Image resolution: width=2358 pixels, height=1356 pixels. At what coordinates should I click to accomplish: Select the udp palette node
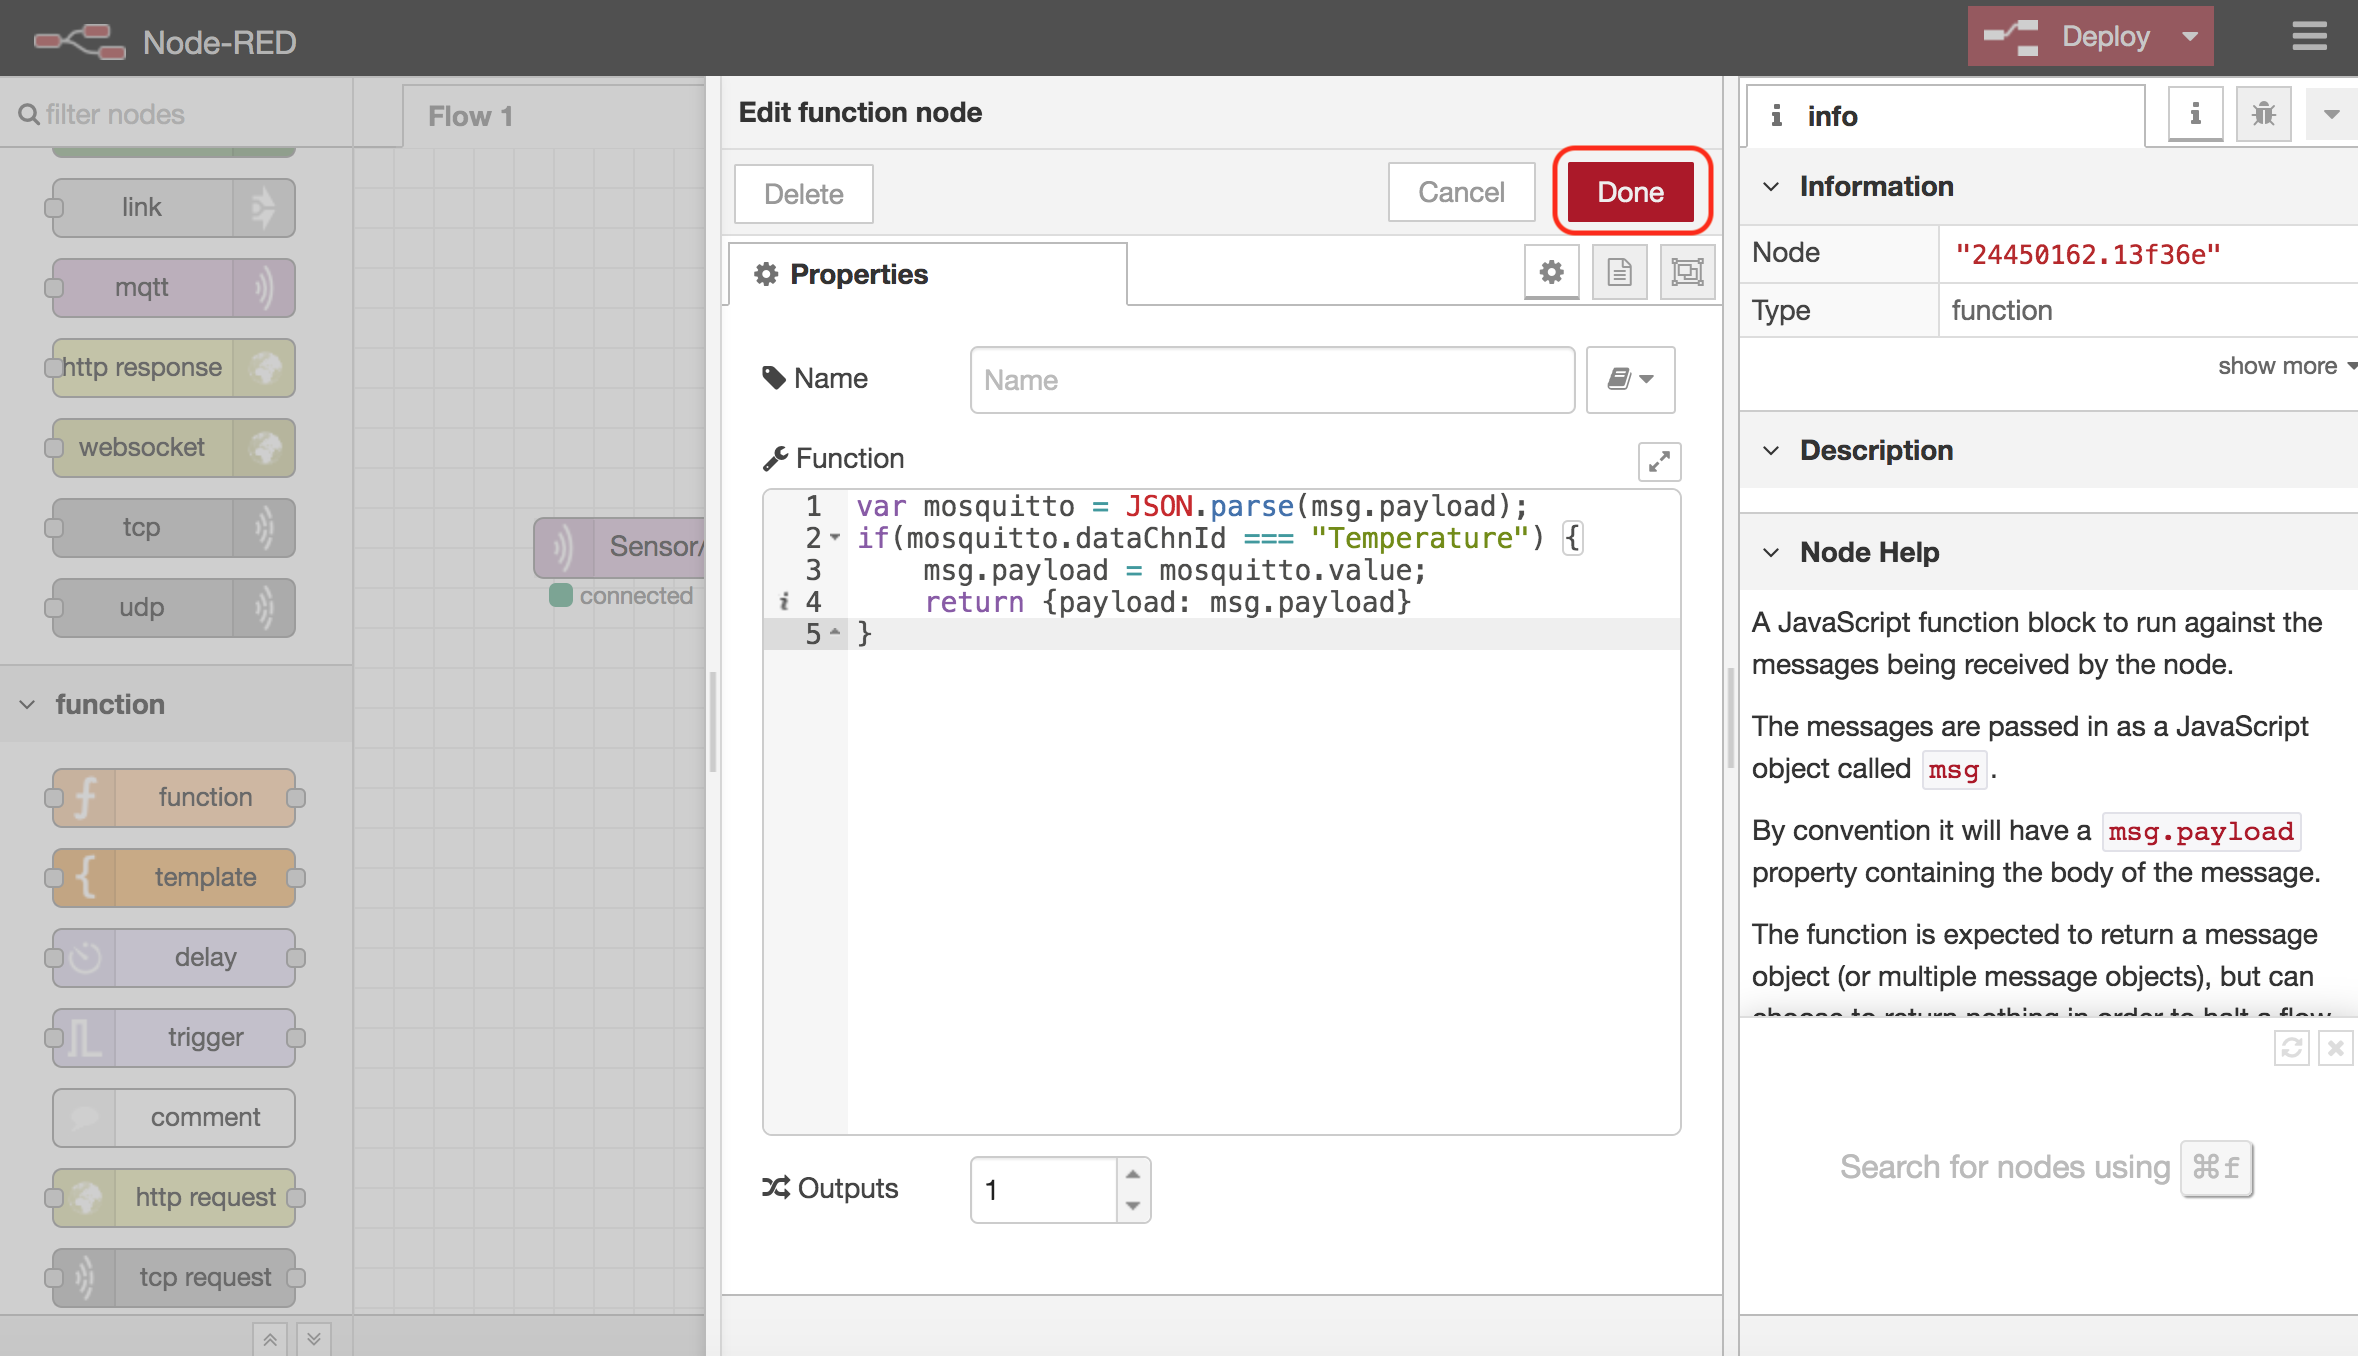[x=174, y=608]
